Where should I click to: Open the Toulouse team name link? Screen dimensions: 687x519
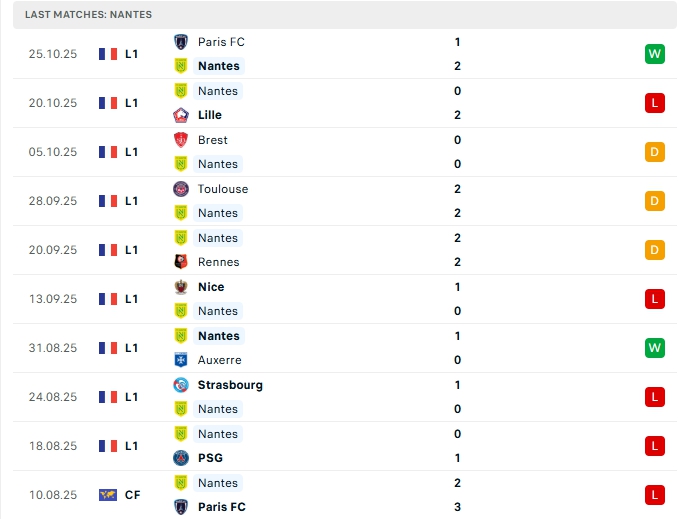(x=223, y=189)
